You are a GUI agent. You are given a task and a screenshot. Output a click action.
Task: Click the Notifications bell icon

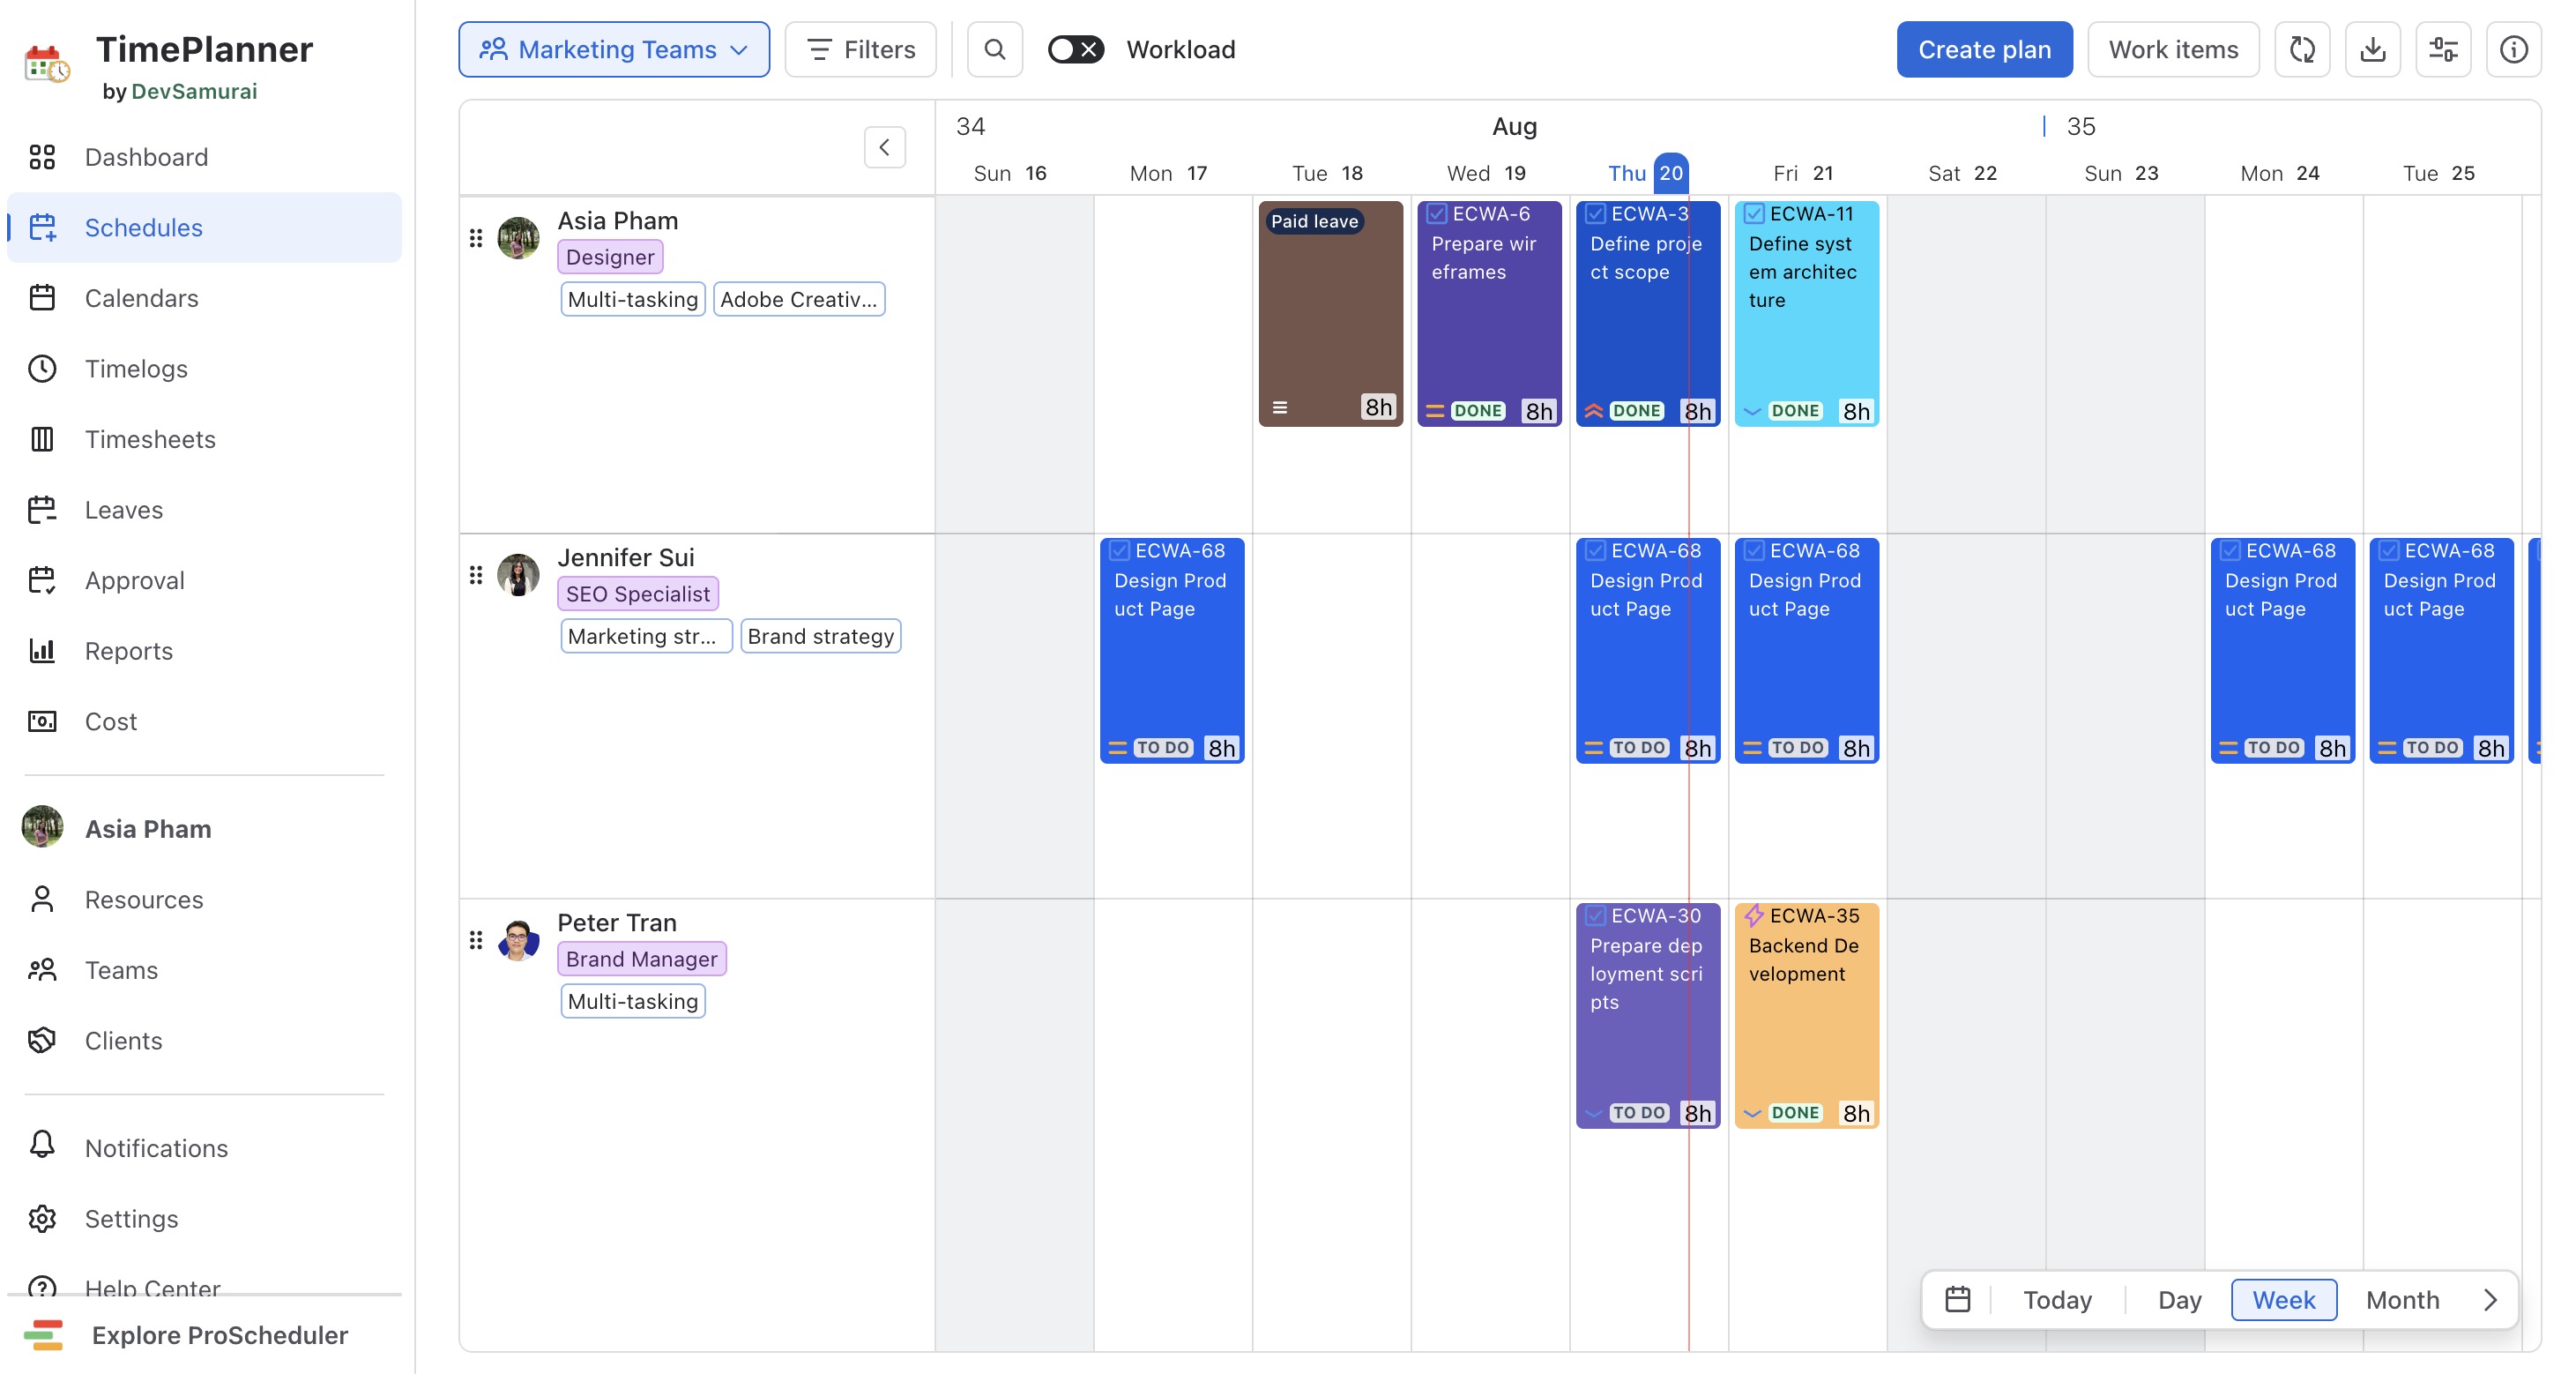click(42, 1146)
